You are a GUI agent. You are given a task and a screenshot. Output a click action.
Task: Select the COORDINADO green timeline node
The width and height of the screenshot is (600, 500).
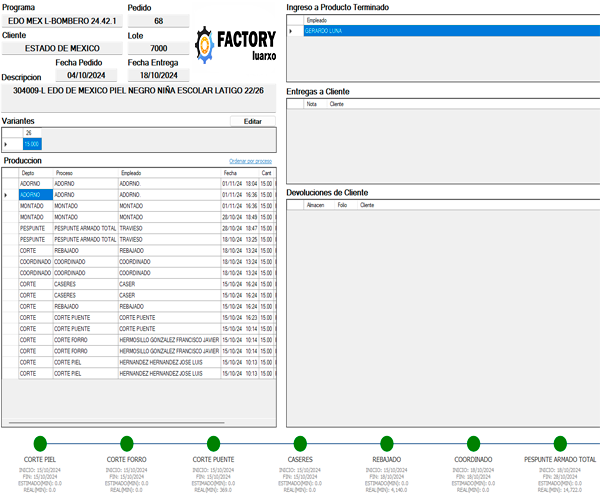[x=473, y=444]
